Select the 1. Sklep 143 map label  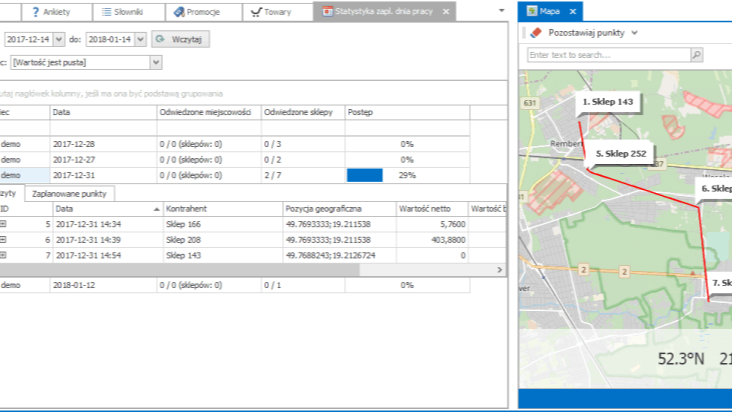(608, 102)
